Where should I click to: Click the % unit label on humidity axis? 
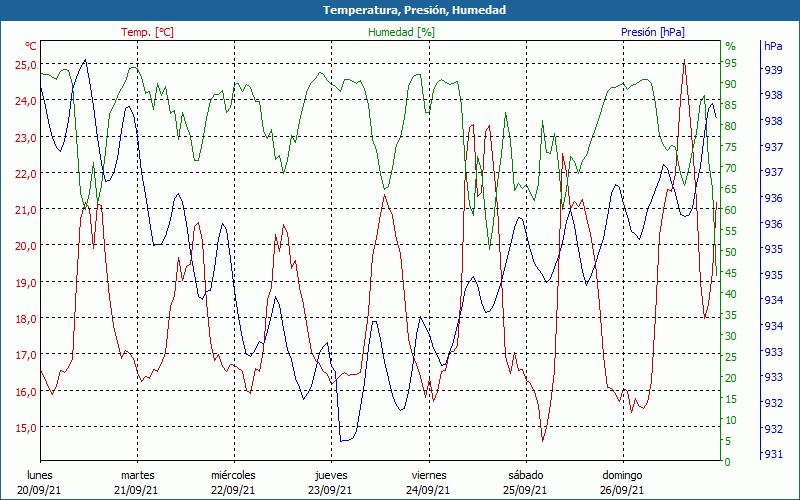731,46
